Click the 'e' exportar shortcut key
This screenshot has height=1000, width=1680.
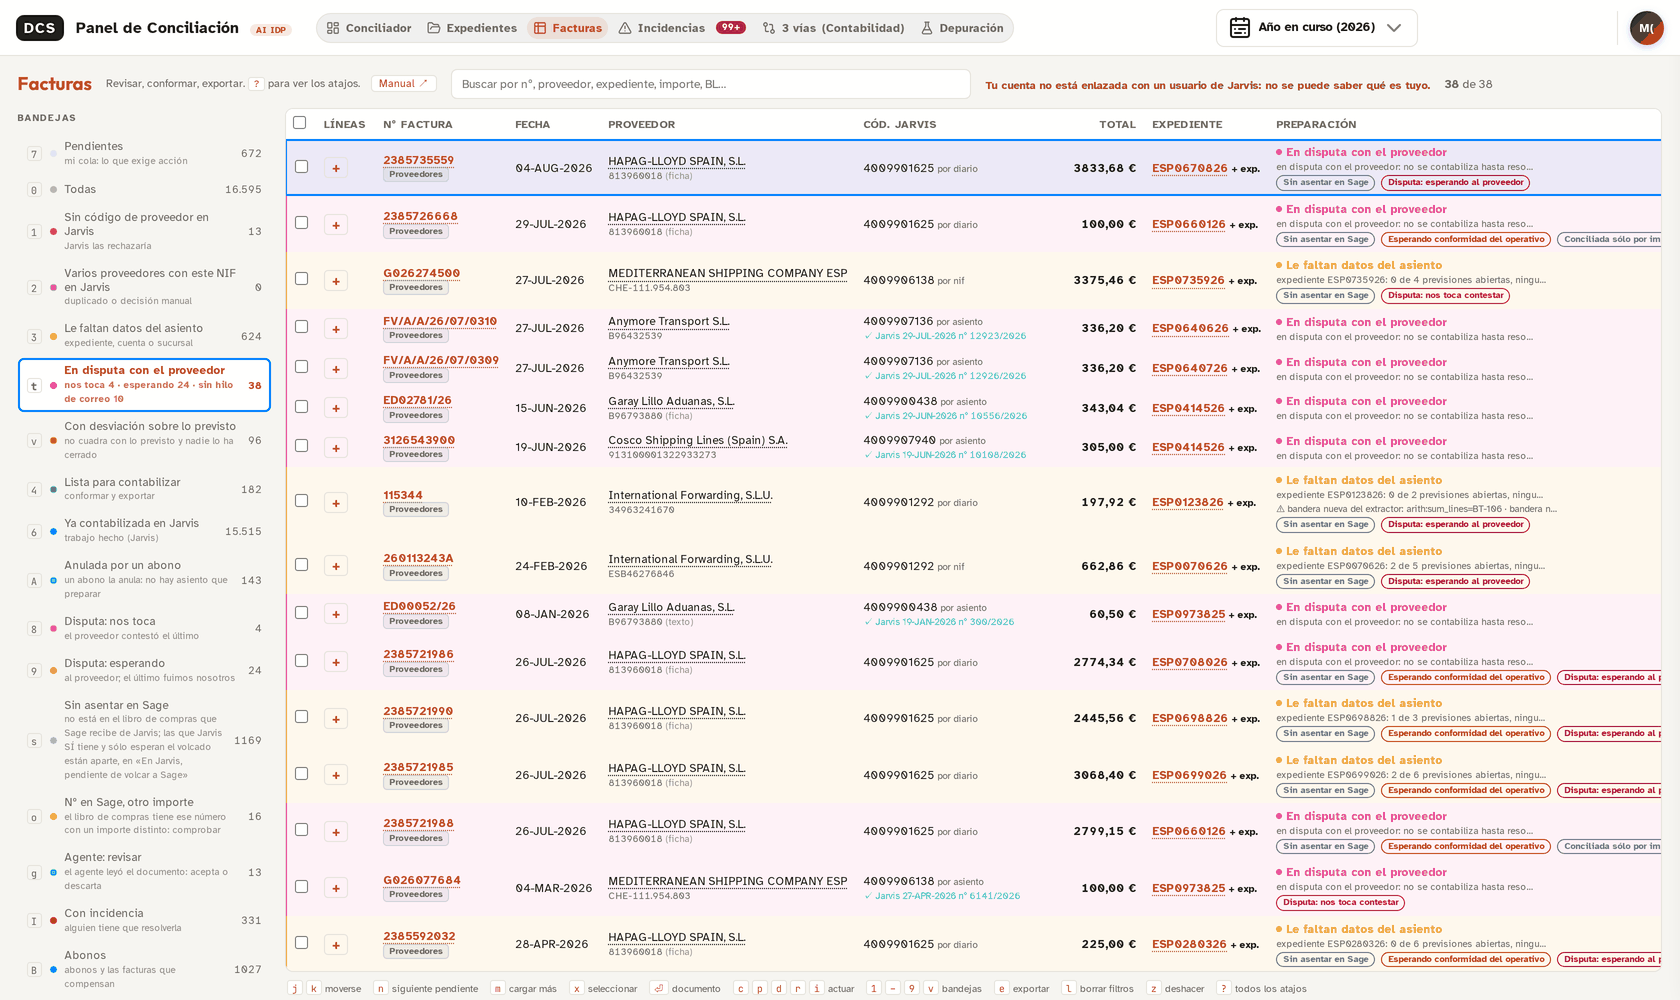coord(1001,988)
